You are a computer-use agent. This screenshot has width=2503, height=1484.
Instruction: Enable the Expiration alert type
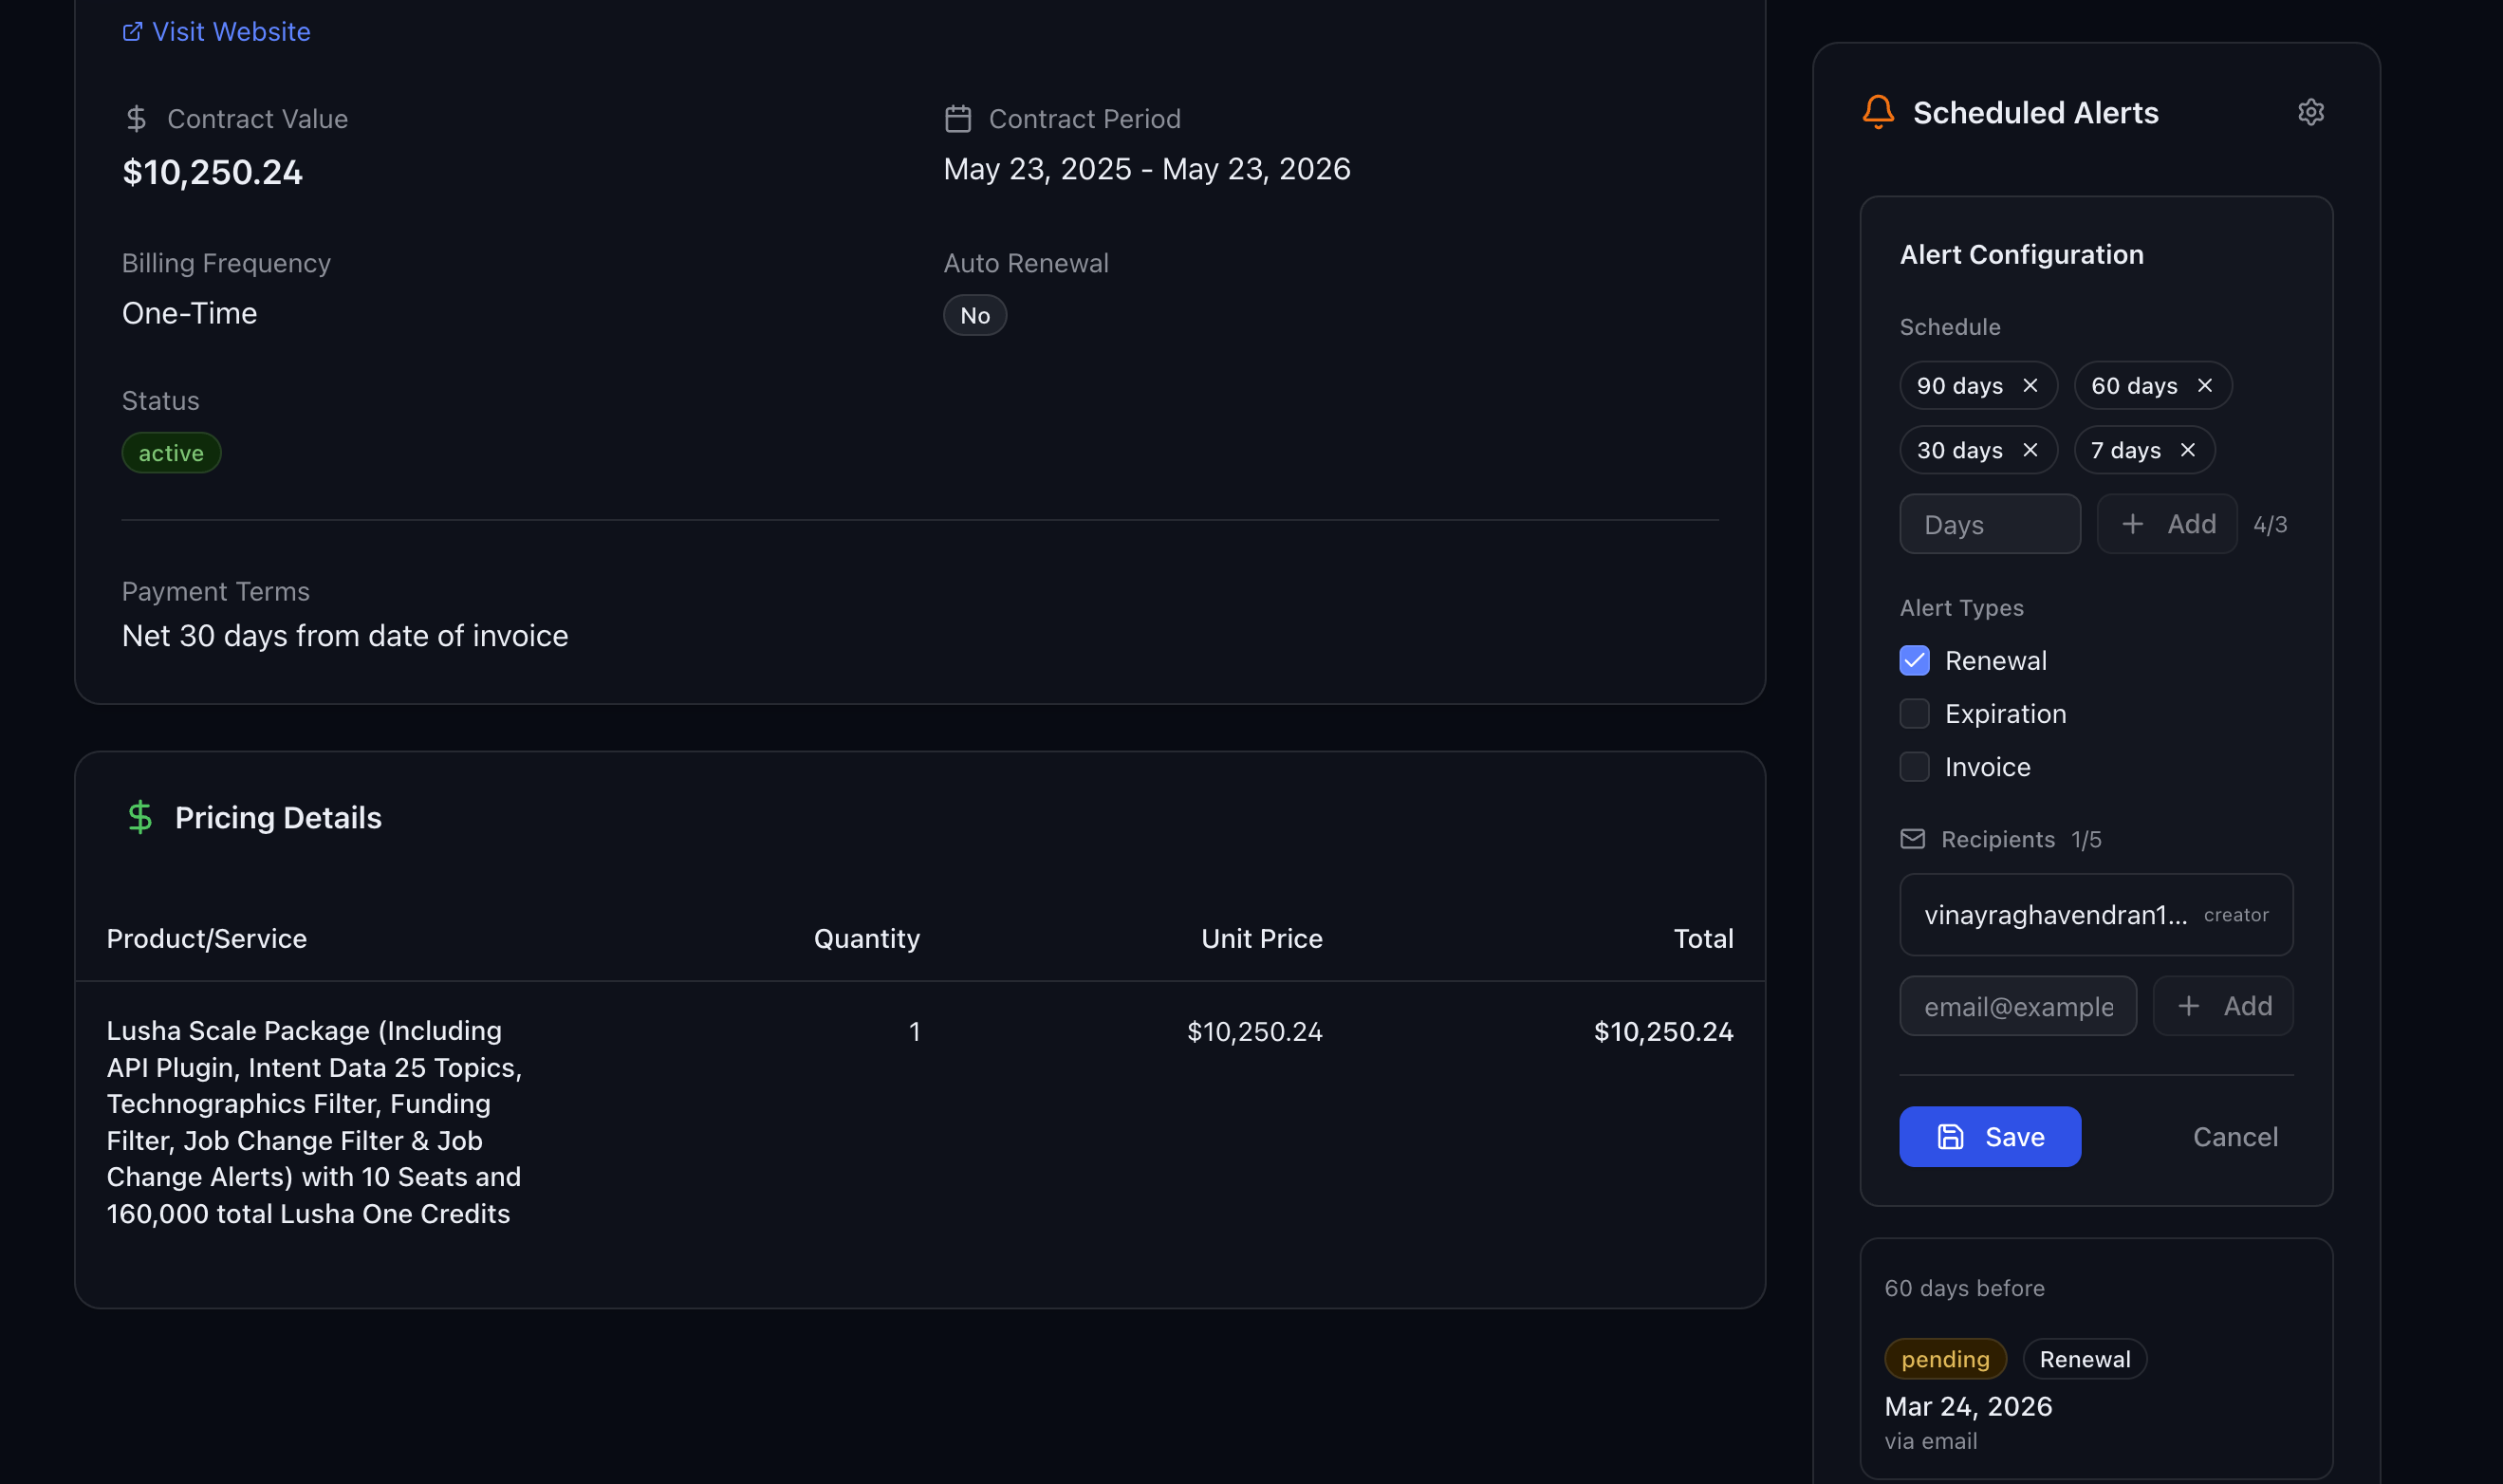pyautogui.click(x=1914, y=714)
